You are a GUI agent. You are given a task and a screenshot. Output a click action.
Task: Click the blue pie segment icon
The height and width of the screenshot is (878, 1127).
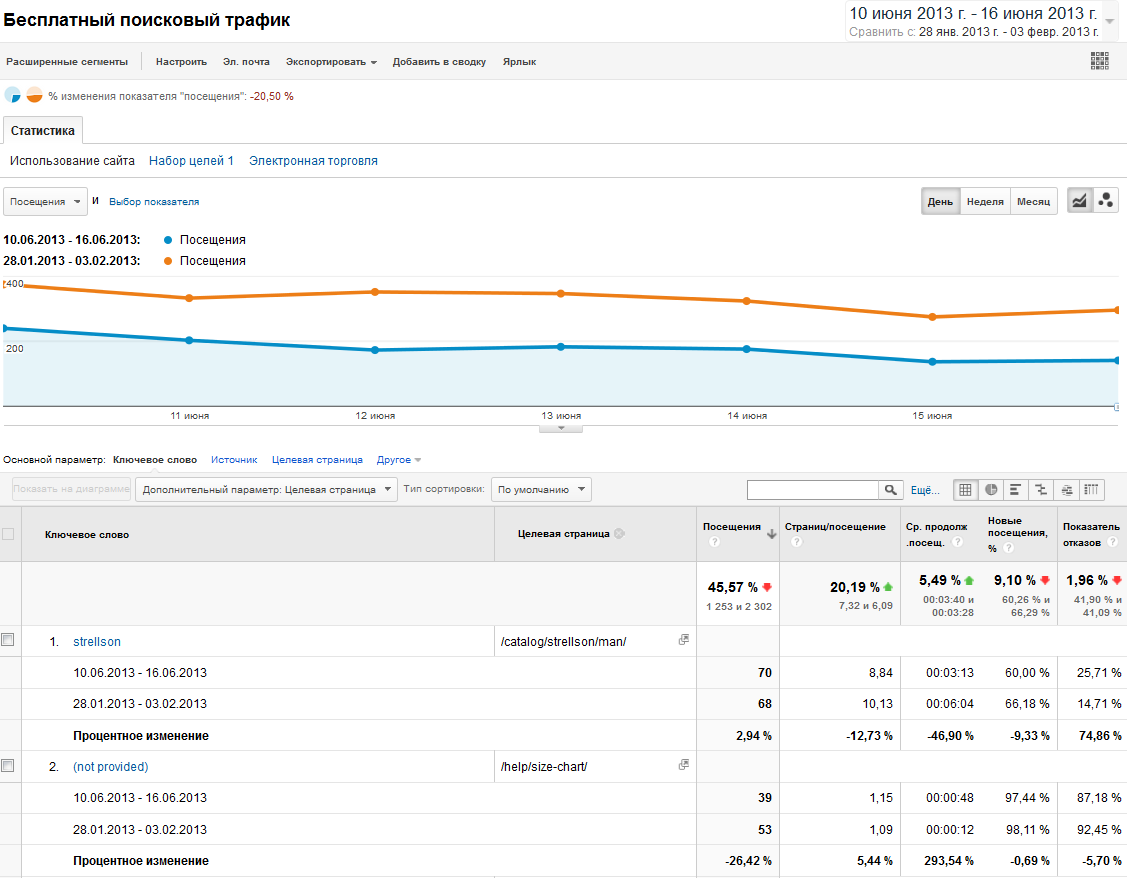click(12, 95)
